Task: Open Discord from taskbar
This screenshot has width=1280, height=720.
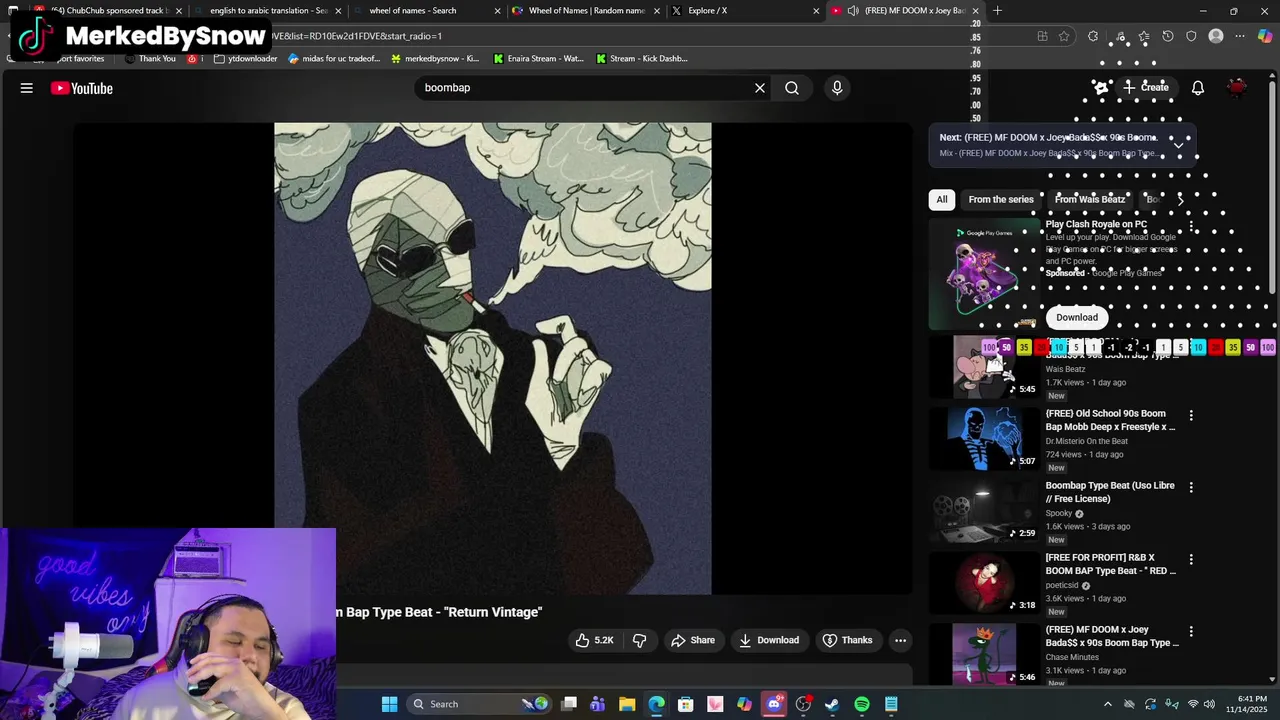Action: coord(773,704)
